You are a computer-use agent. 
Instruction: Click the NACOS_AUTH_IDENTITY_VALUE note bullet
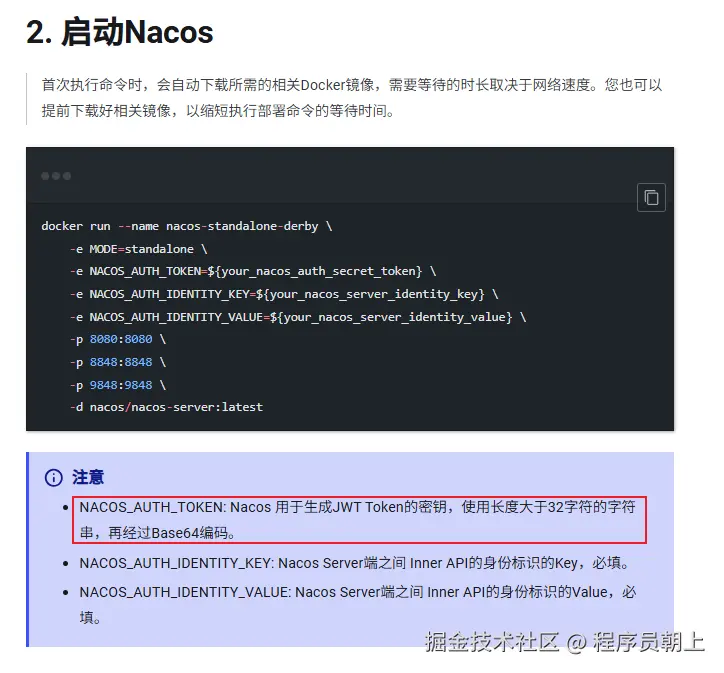click(358, 604)
